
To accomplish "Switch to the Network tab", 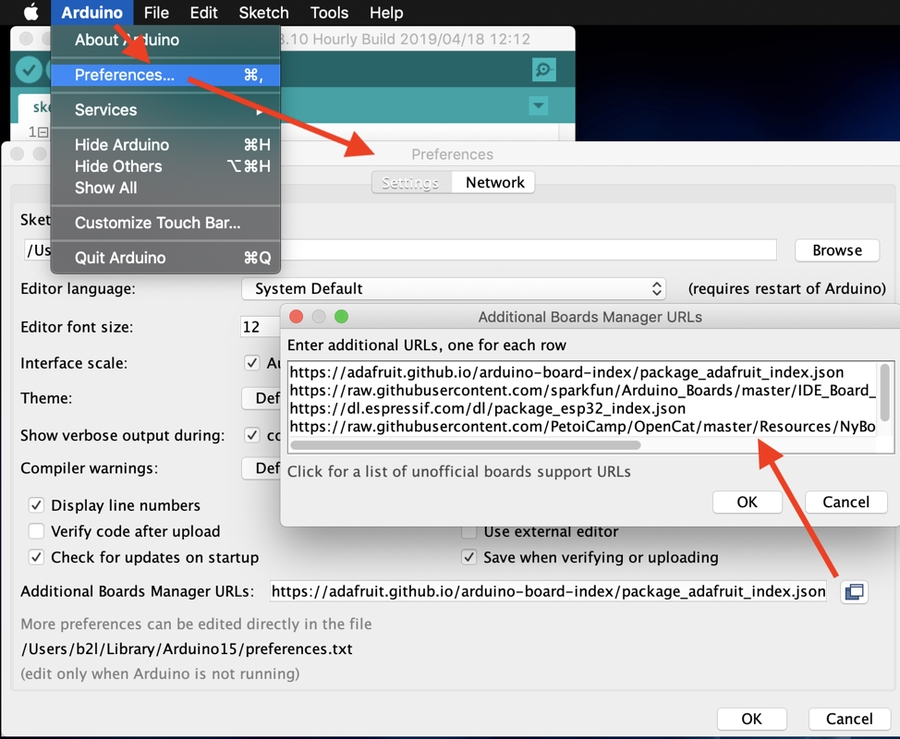I will 494,183.
